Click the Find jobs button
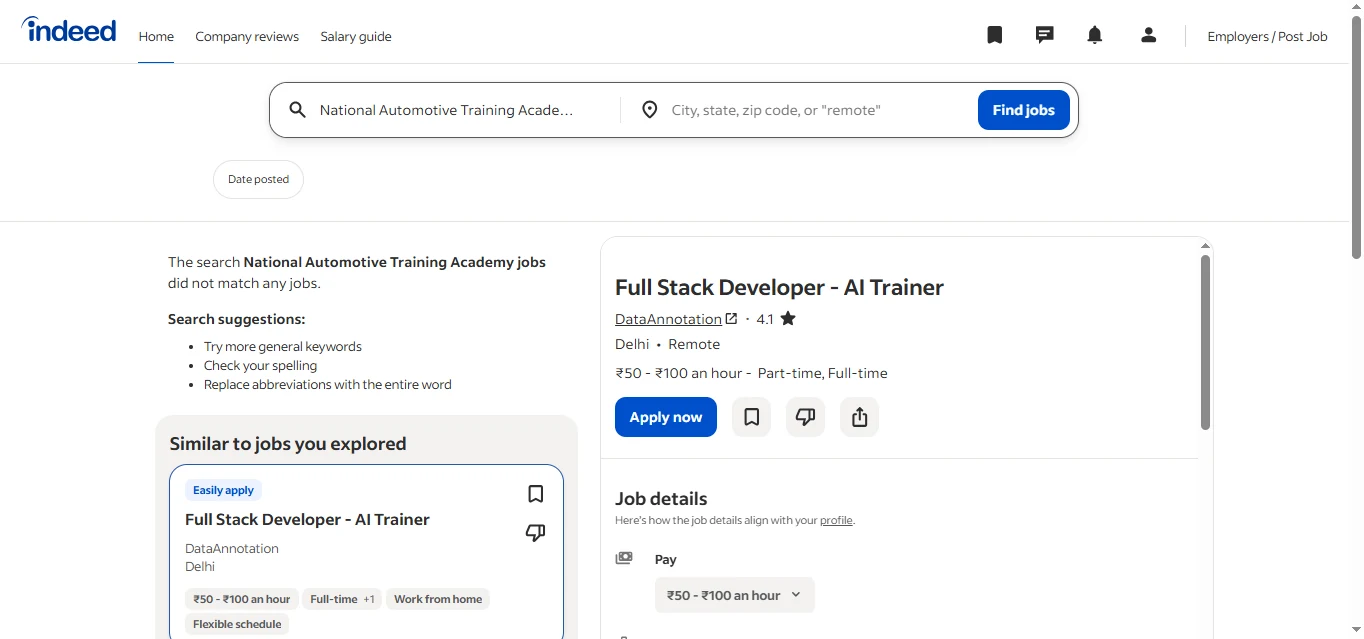This screenshot has width=1364, height=639. pos(1023,110)
